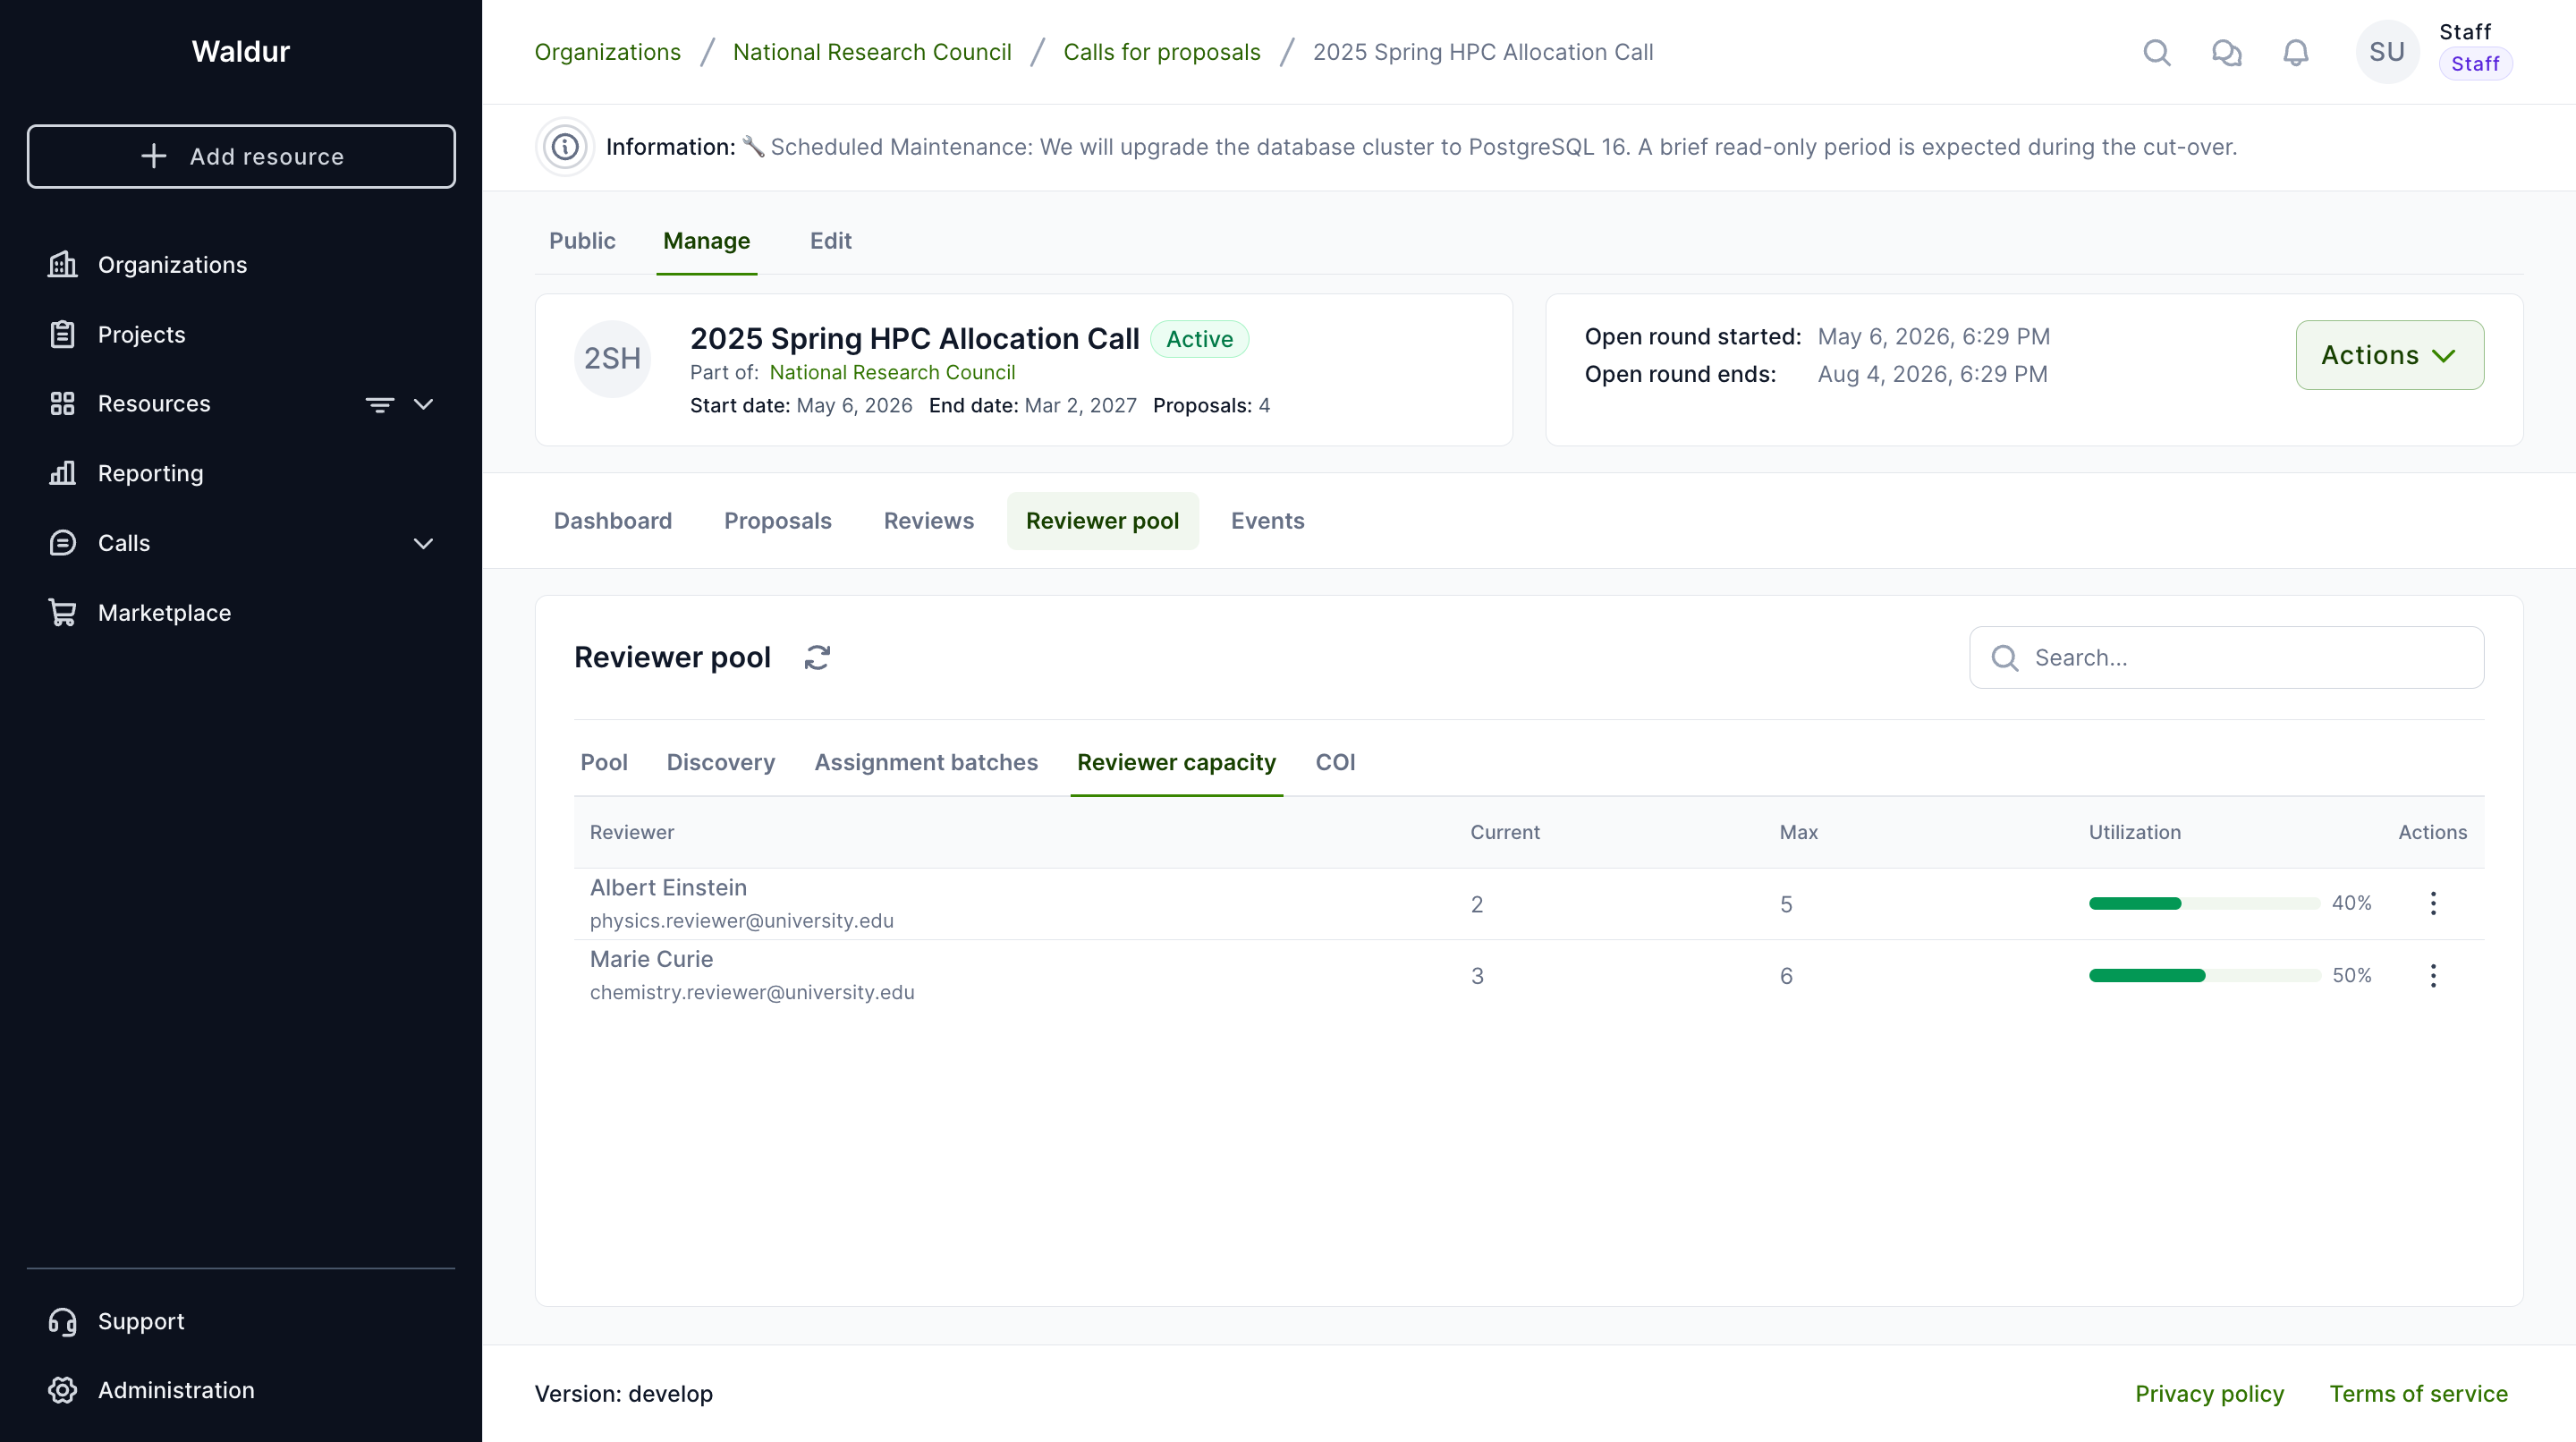Click the Max column header
This screenshot has height=1442, width=2576.
(x=1798, y=832)
